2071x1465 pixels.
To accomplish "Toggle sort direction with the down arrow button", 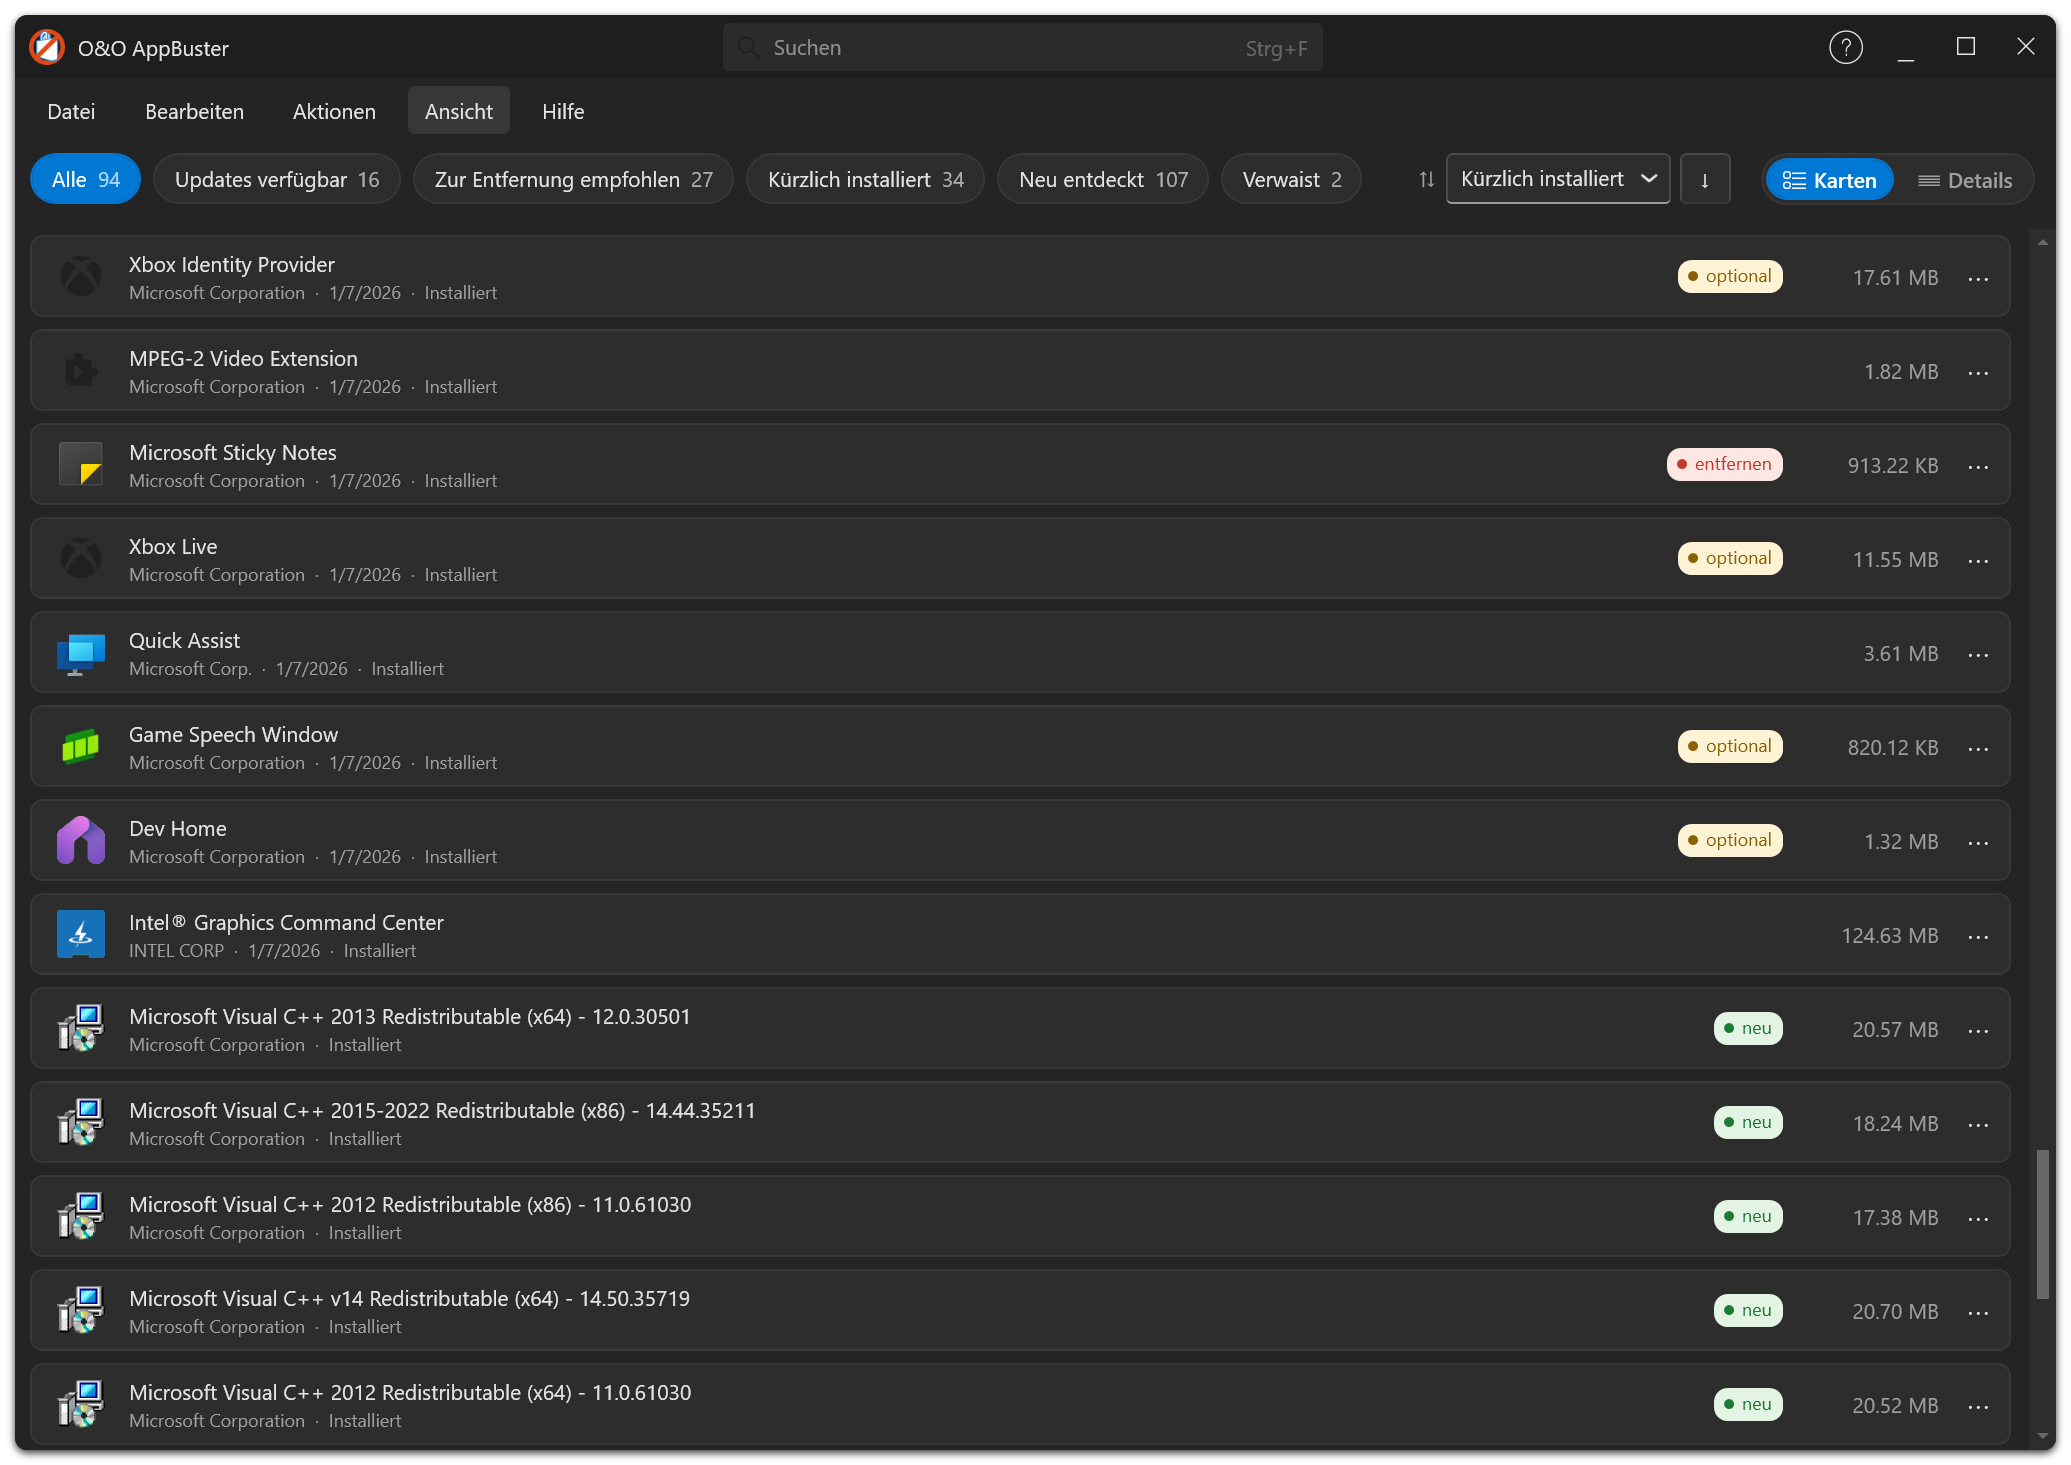I will [1705, 179].
